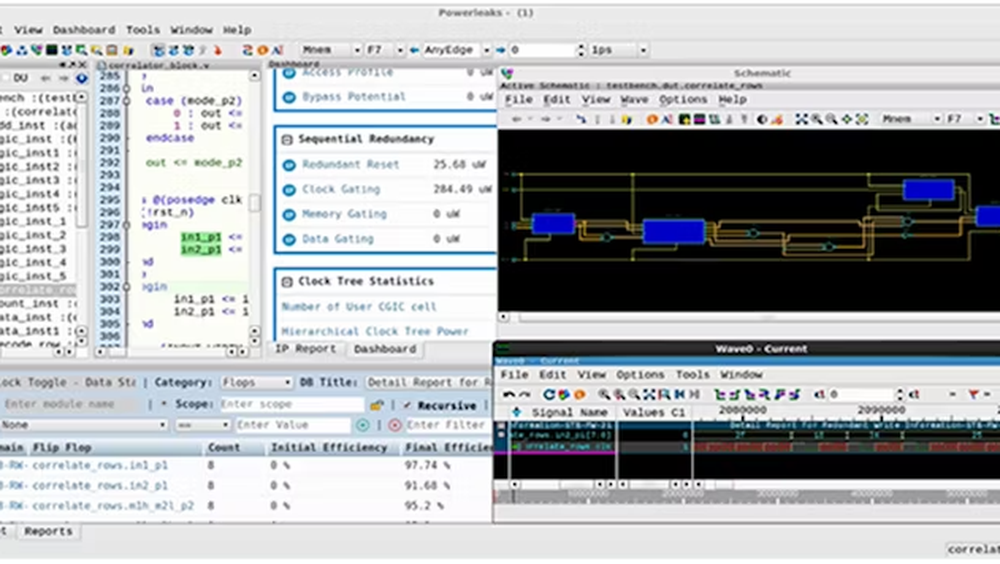This screenshot has height=564, width=1000.
Task: Click blue left-arrow before AnyEdge
Action: (x=415, y=50)
